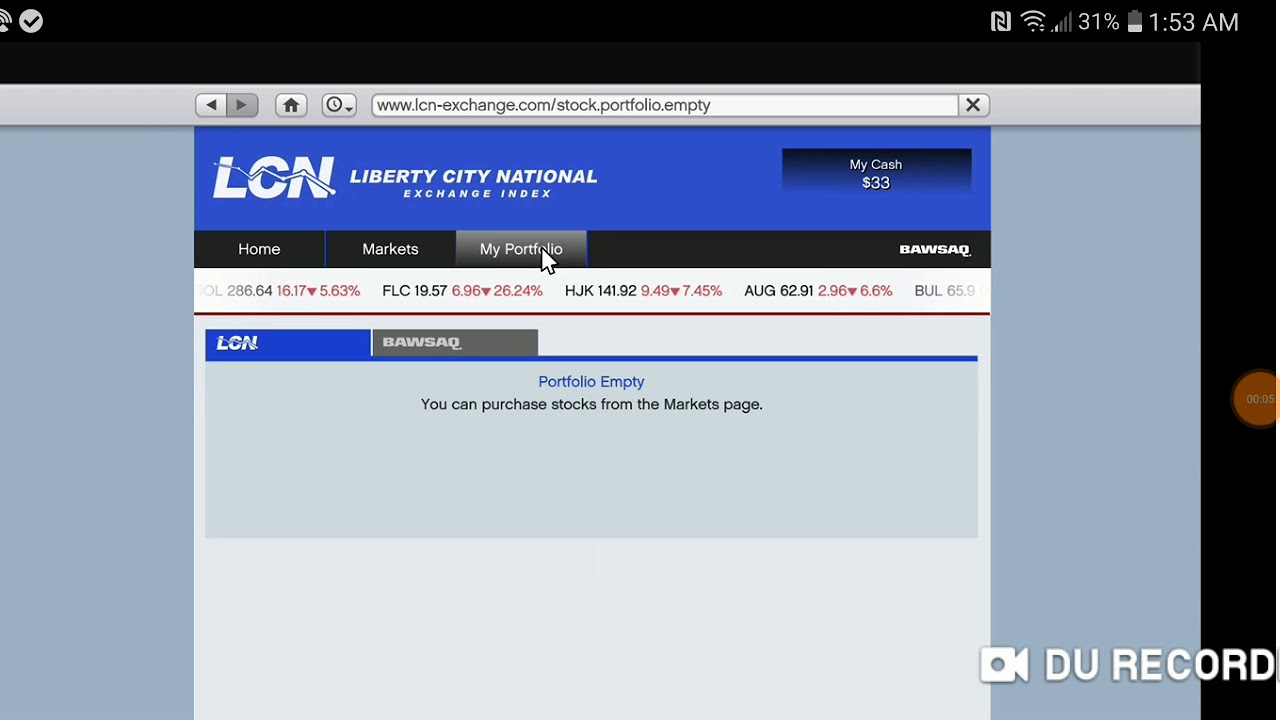This screenshot has width=1280, height=720.
Task: View the My Cash $33 box
Action: pyautogui.click(x=876, y=173)
